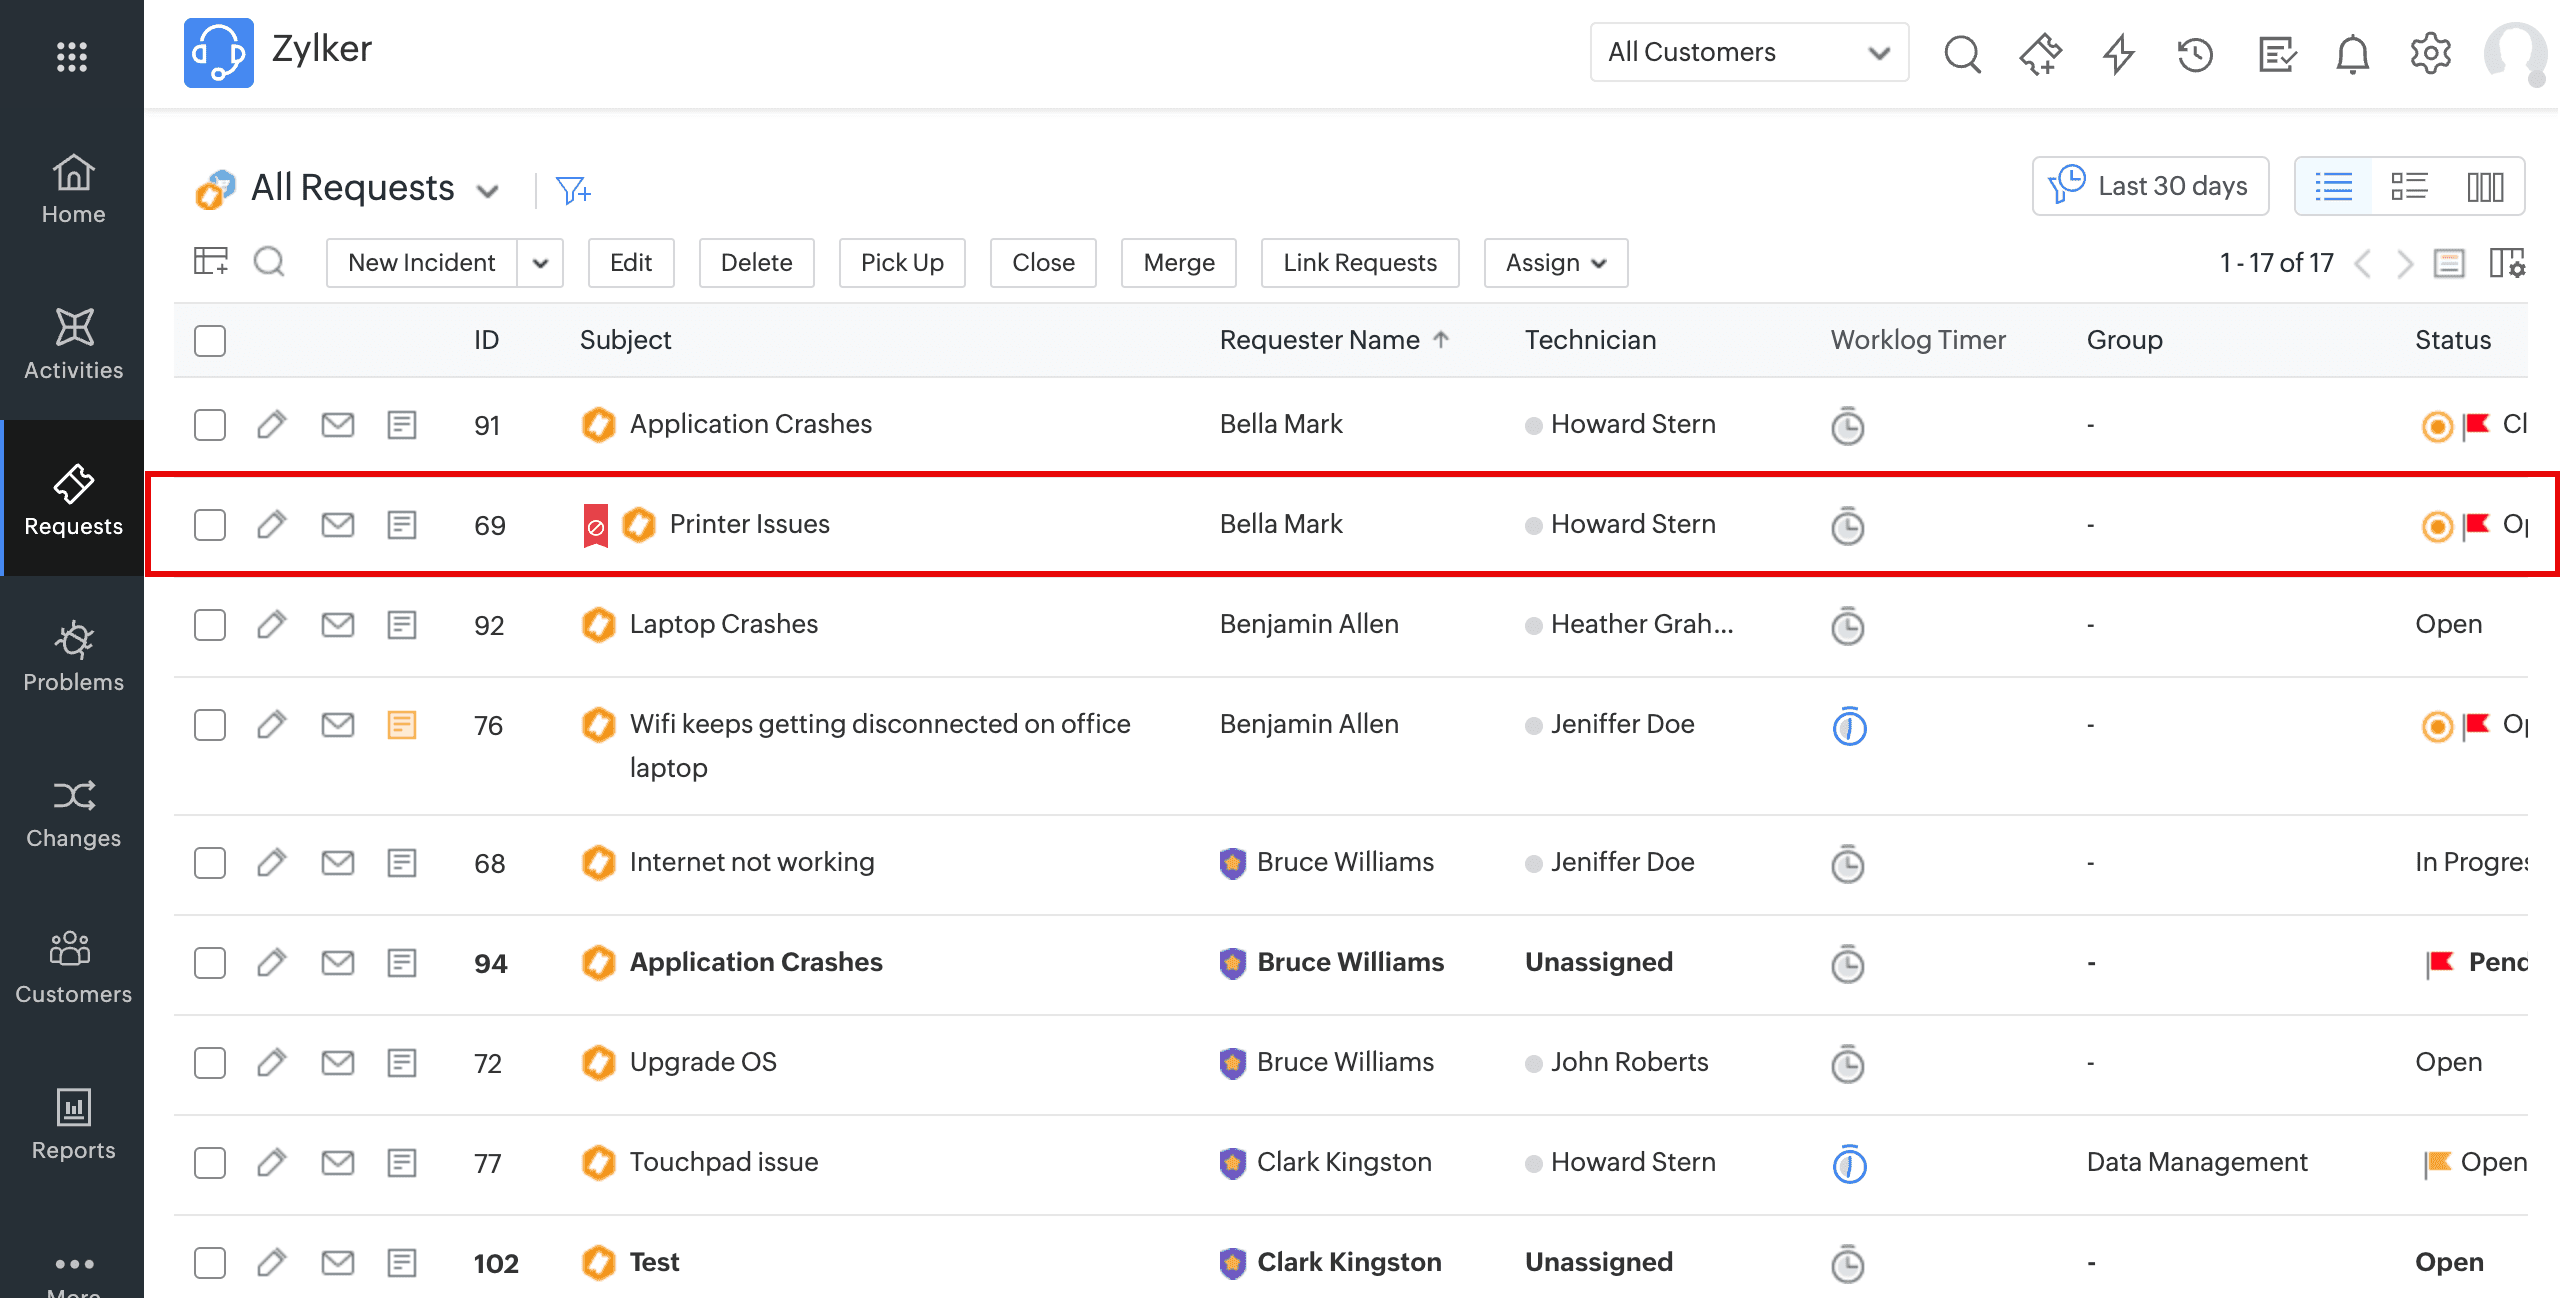Open orange notes icon for request 76
This screenshot has width=2560, height=1298.
402,725
